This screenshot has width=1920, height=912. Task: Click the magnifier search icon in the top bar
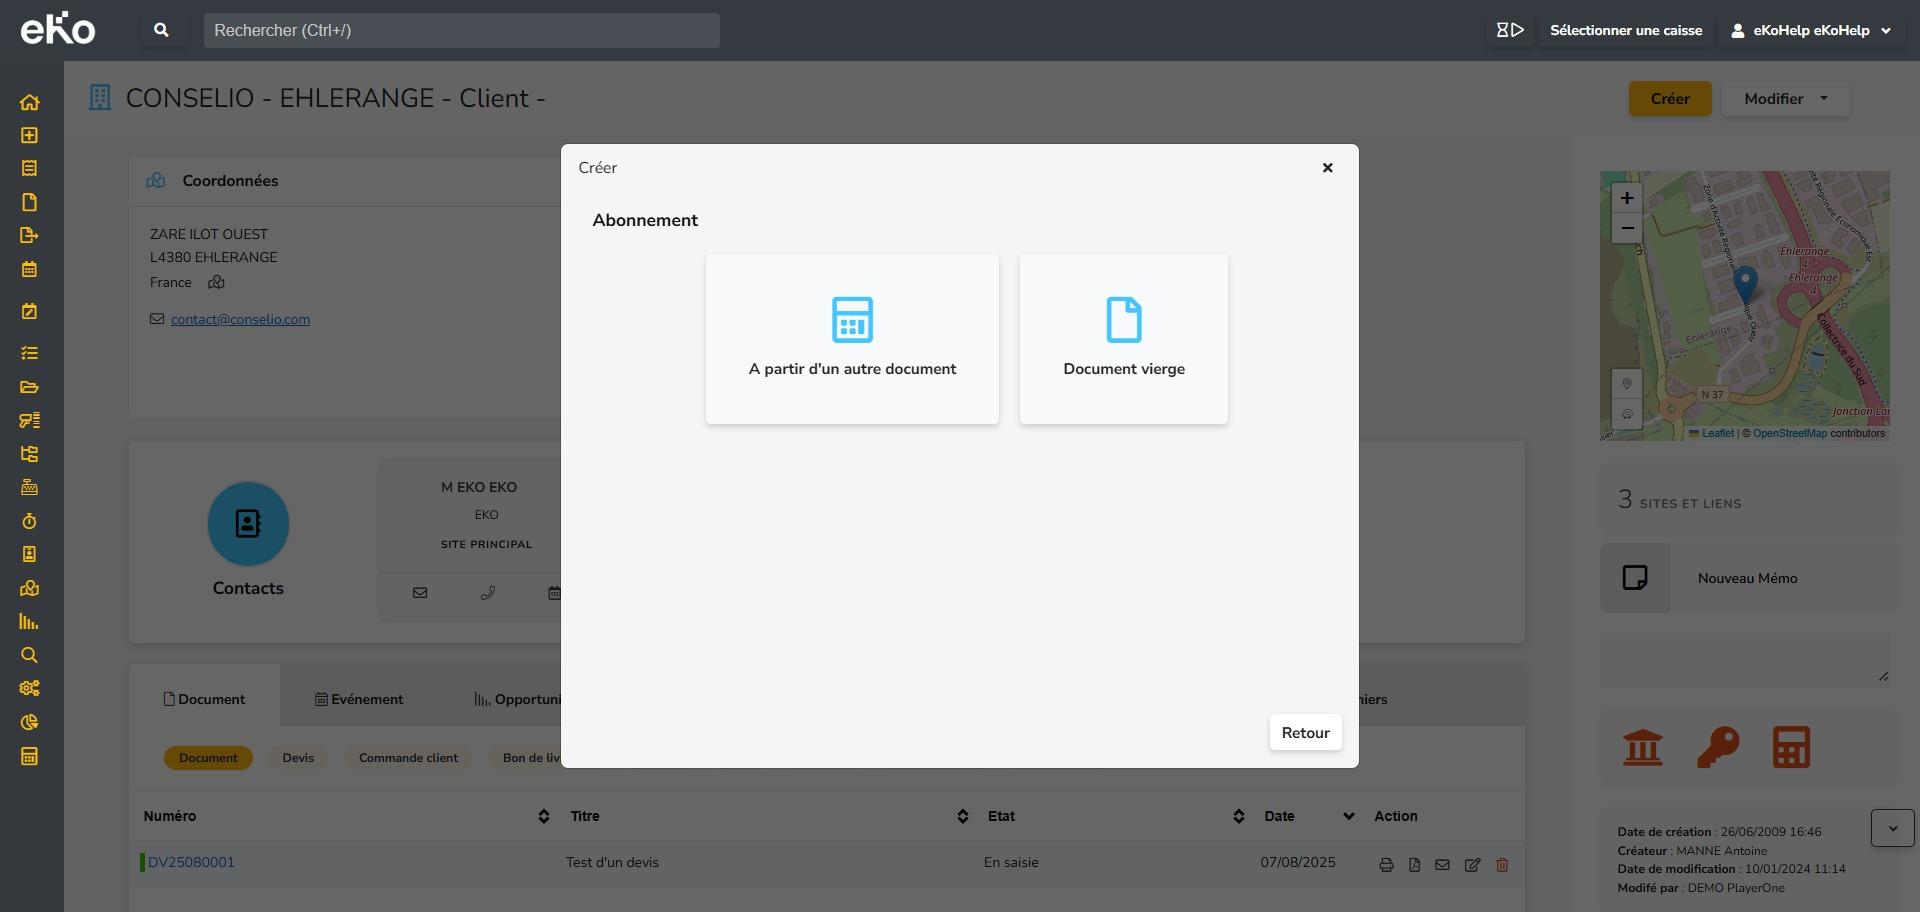tap(161, 30)
